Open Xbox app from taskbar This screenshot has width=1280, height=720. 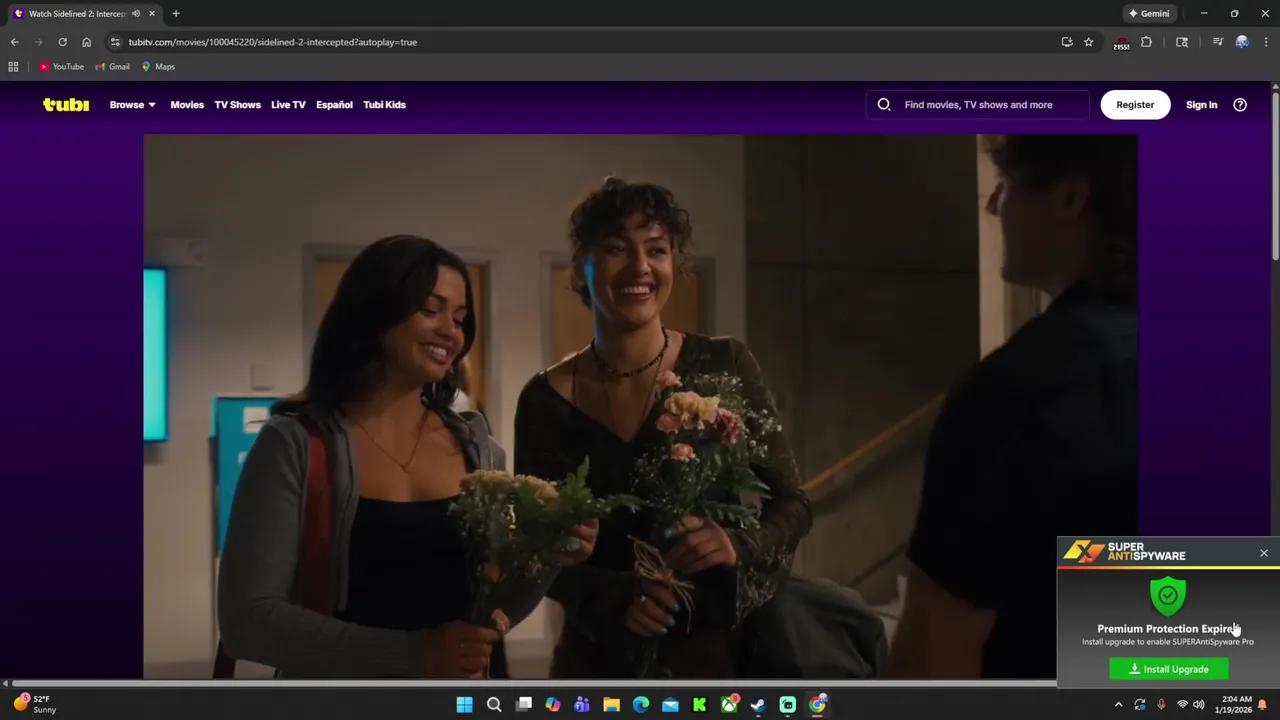tap(730, 705)
